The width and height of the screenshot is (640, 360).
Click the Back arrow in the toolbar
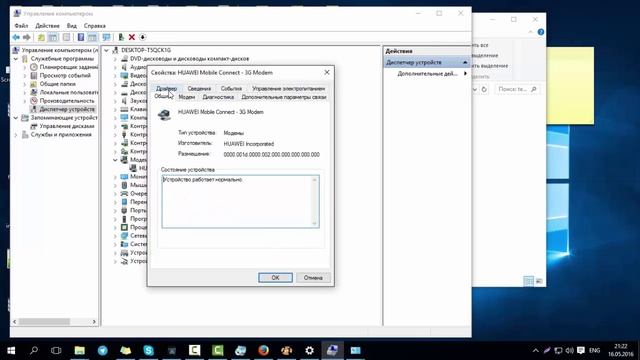16,38
